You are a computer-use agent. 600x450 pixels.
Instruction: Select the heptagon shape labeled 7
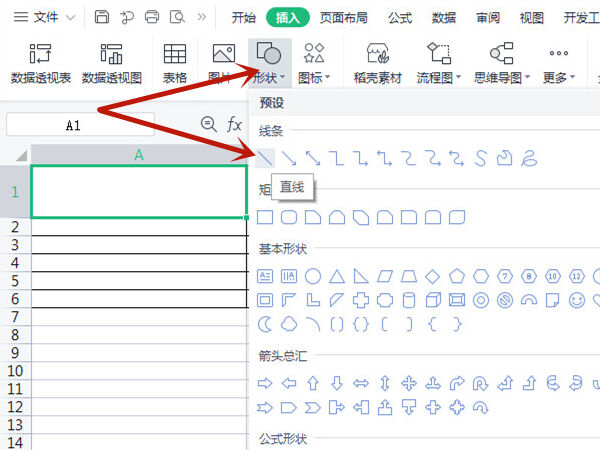[505, 276]
